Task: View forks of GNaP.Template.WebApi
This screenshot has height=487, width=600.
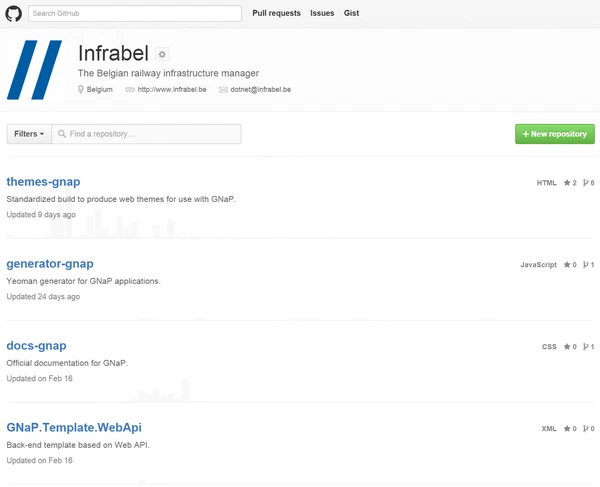Action: [589, 428]
